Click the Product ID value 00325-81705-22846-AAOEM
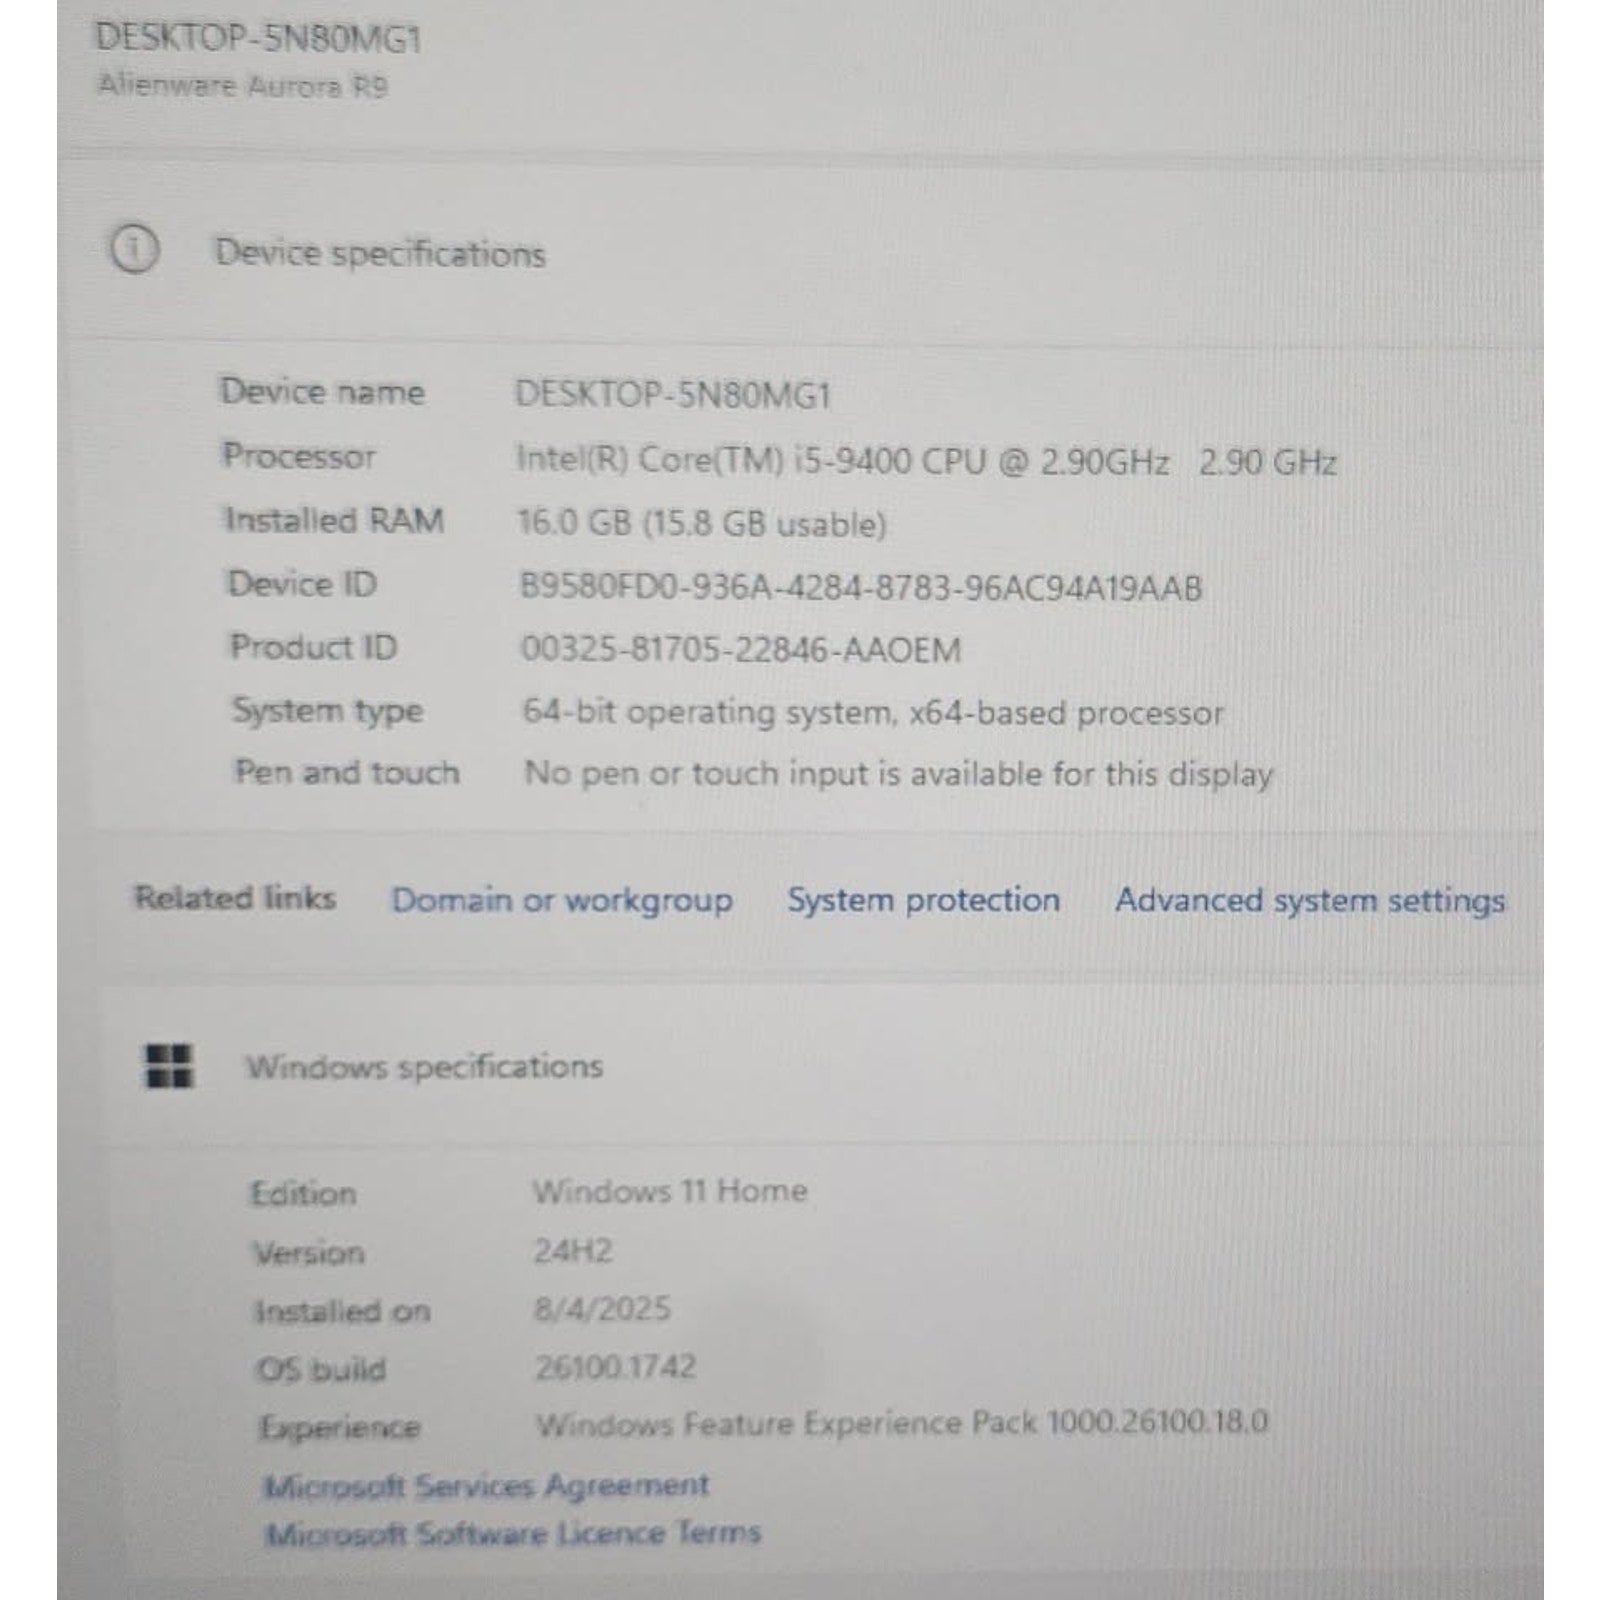Viewport: 1600px width, 1600px height. pyautogui.click(x=740, y=650)
